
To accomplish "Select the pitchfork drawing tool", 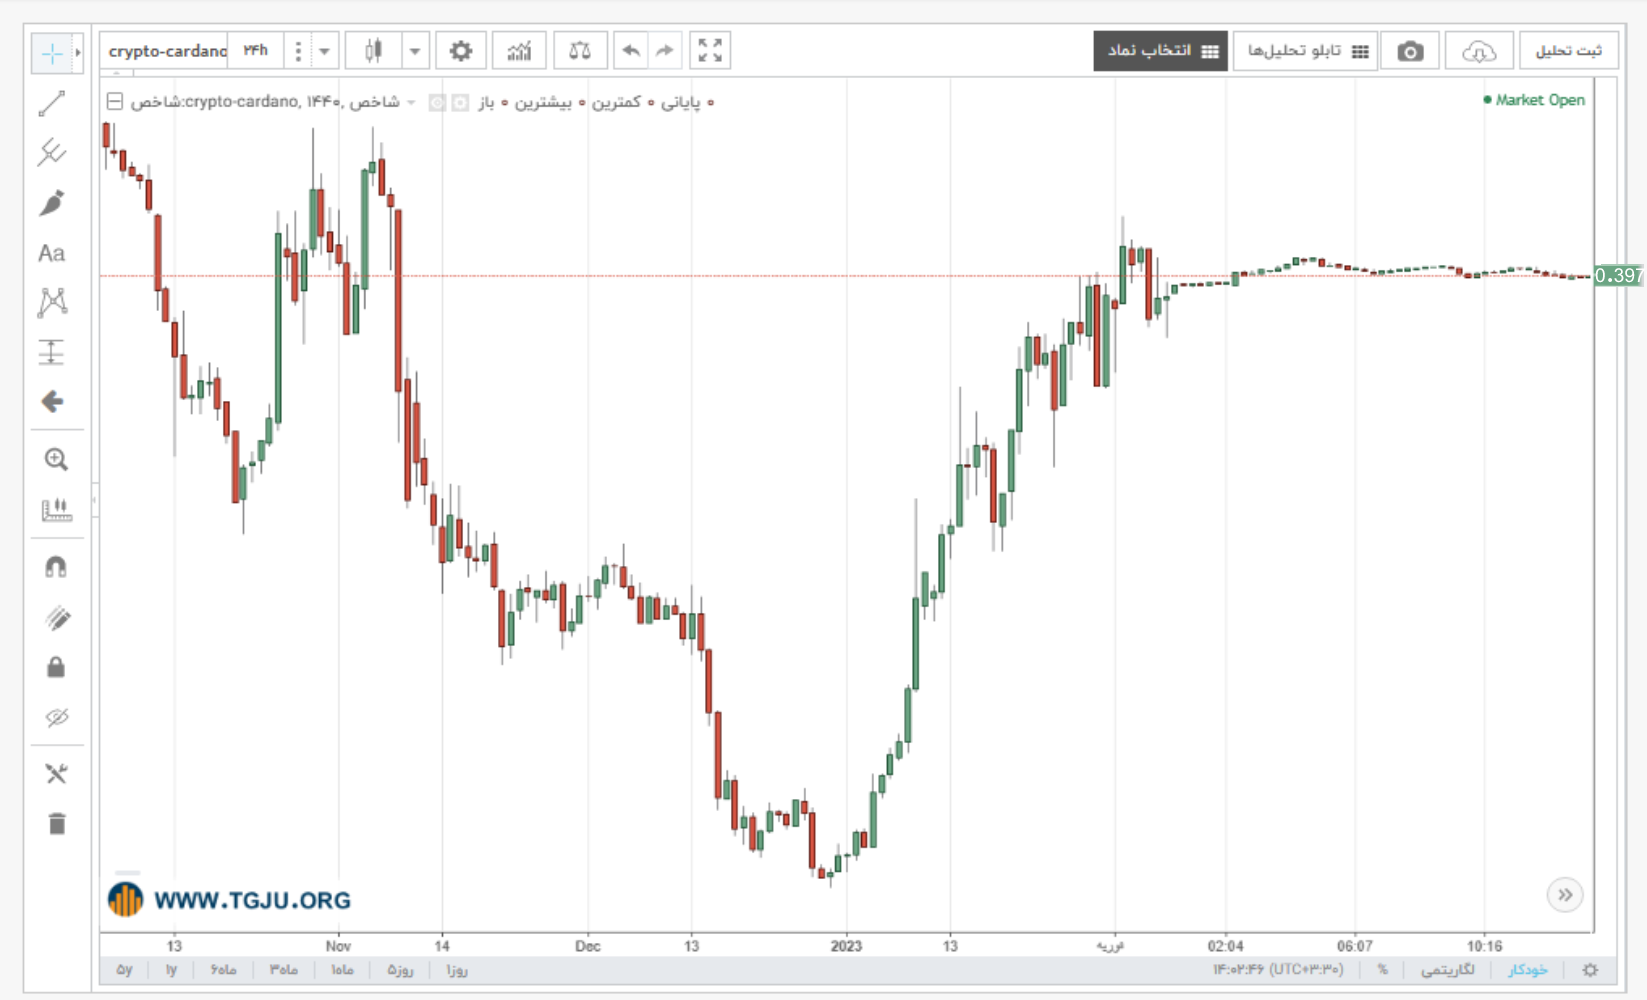I will pyautogui.click(x=52, y=152).
